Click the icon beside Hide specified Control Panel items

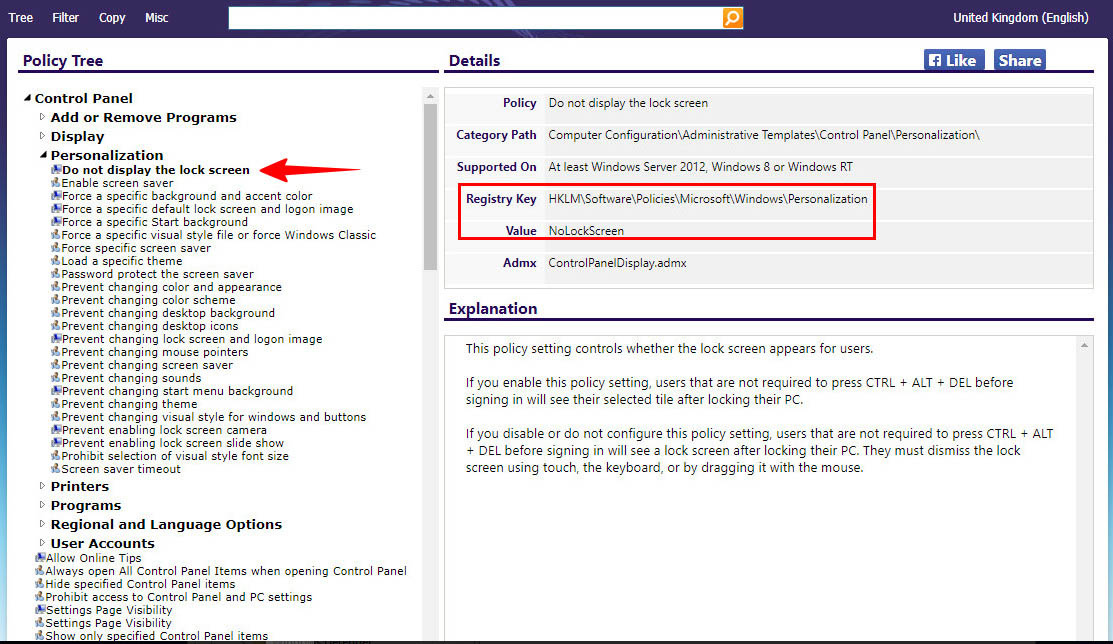point(40,584)
